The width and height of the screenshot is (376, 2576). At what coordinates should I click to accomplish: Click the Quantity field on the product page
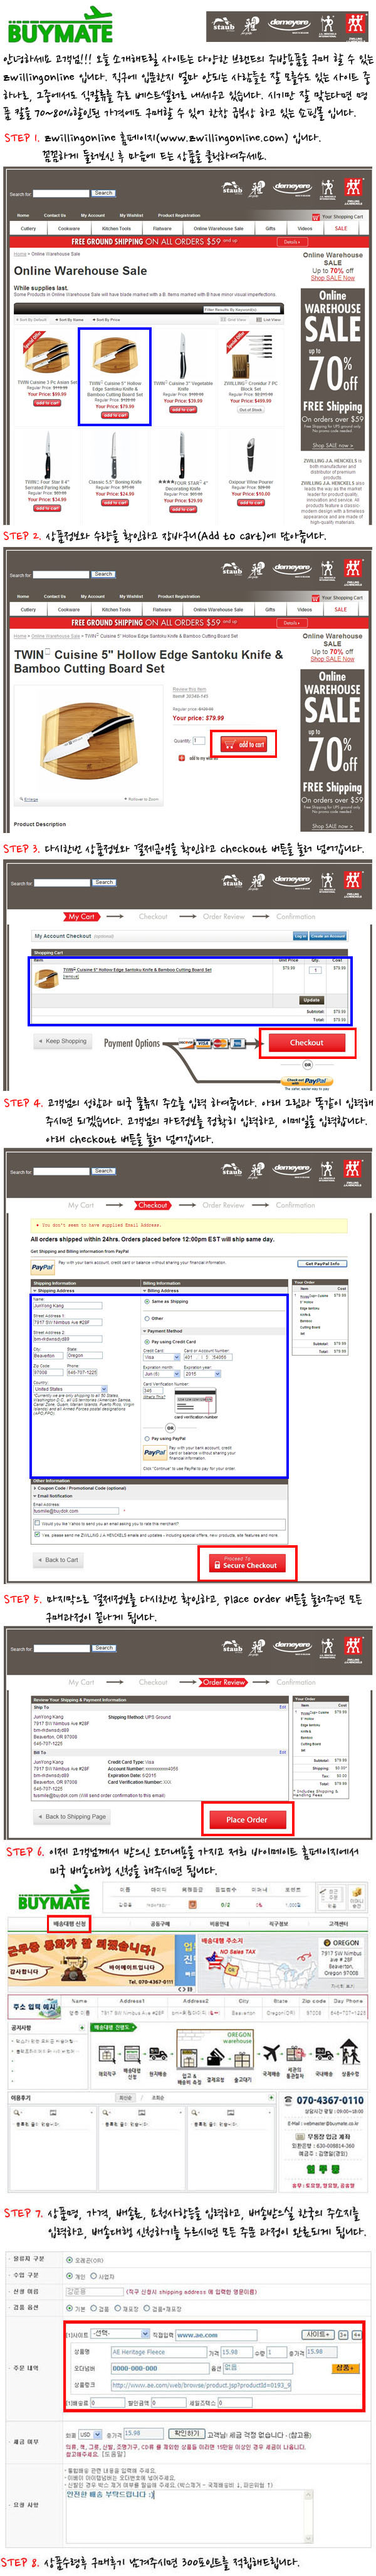[198, 741]
